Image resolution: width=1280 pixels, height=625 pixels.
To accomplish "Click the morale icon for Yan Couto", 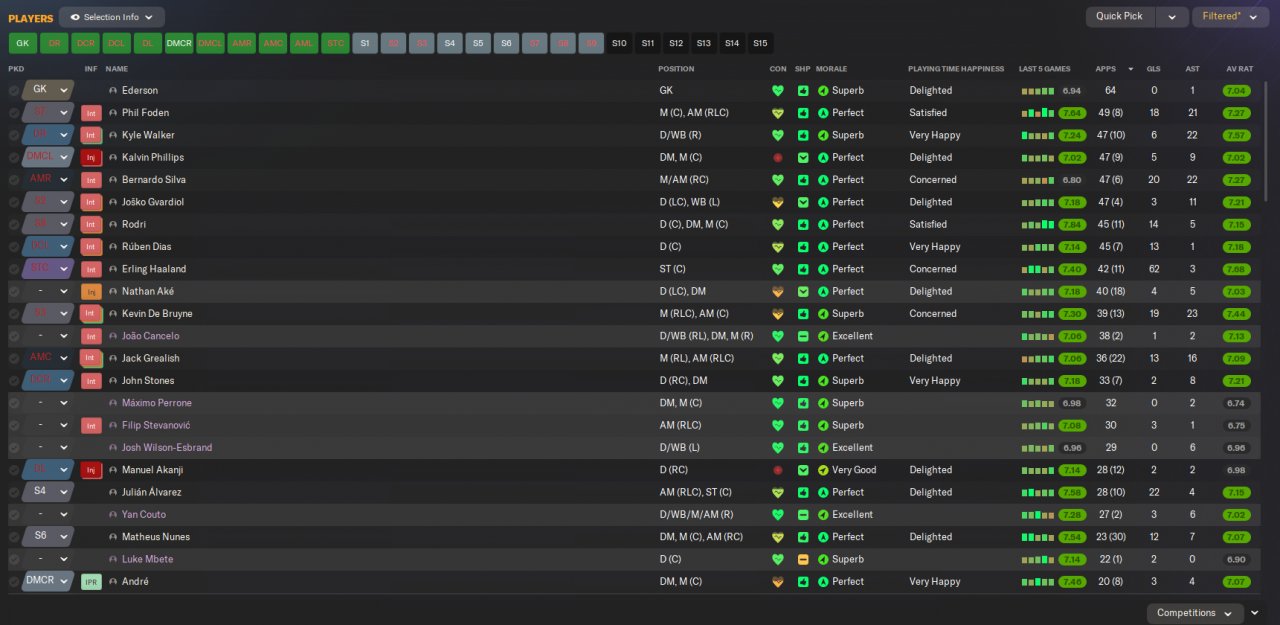I will coord(823,515).
